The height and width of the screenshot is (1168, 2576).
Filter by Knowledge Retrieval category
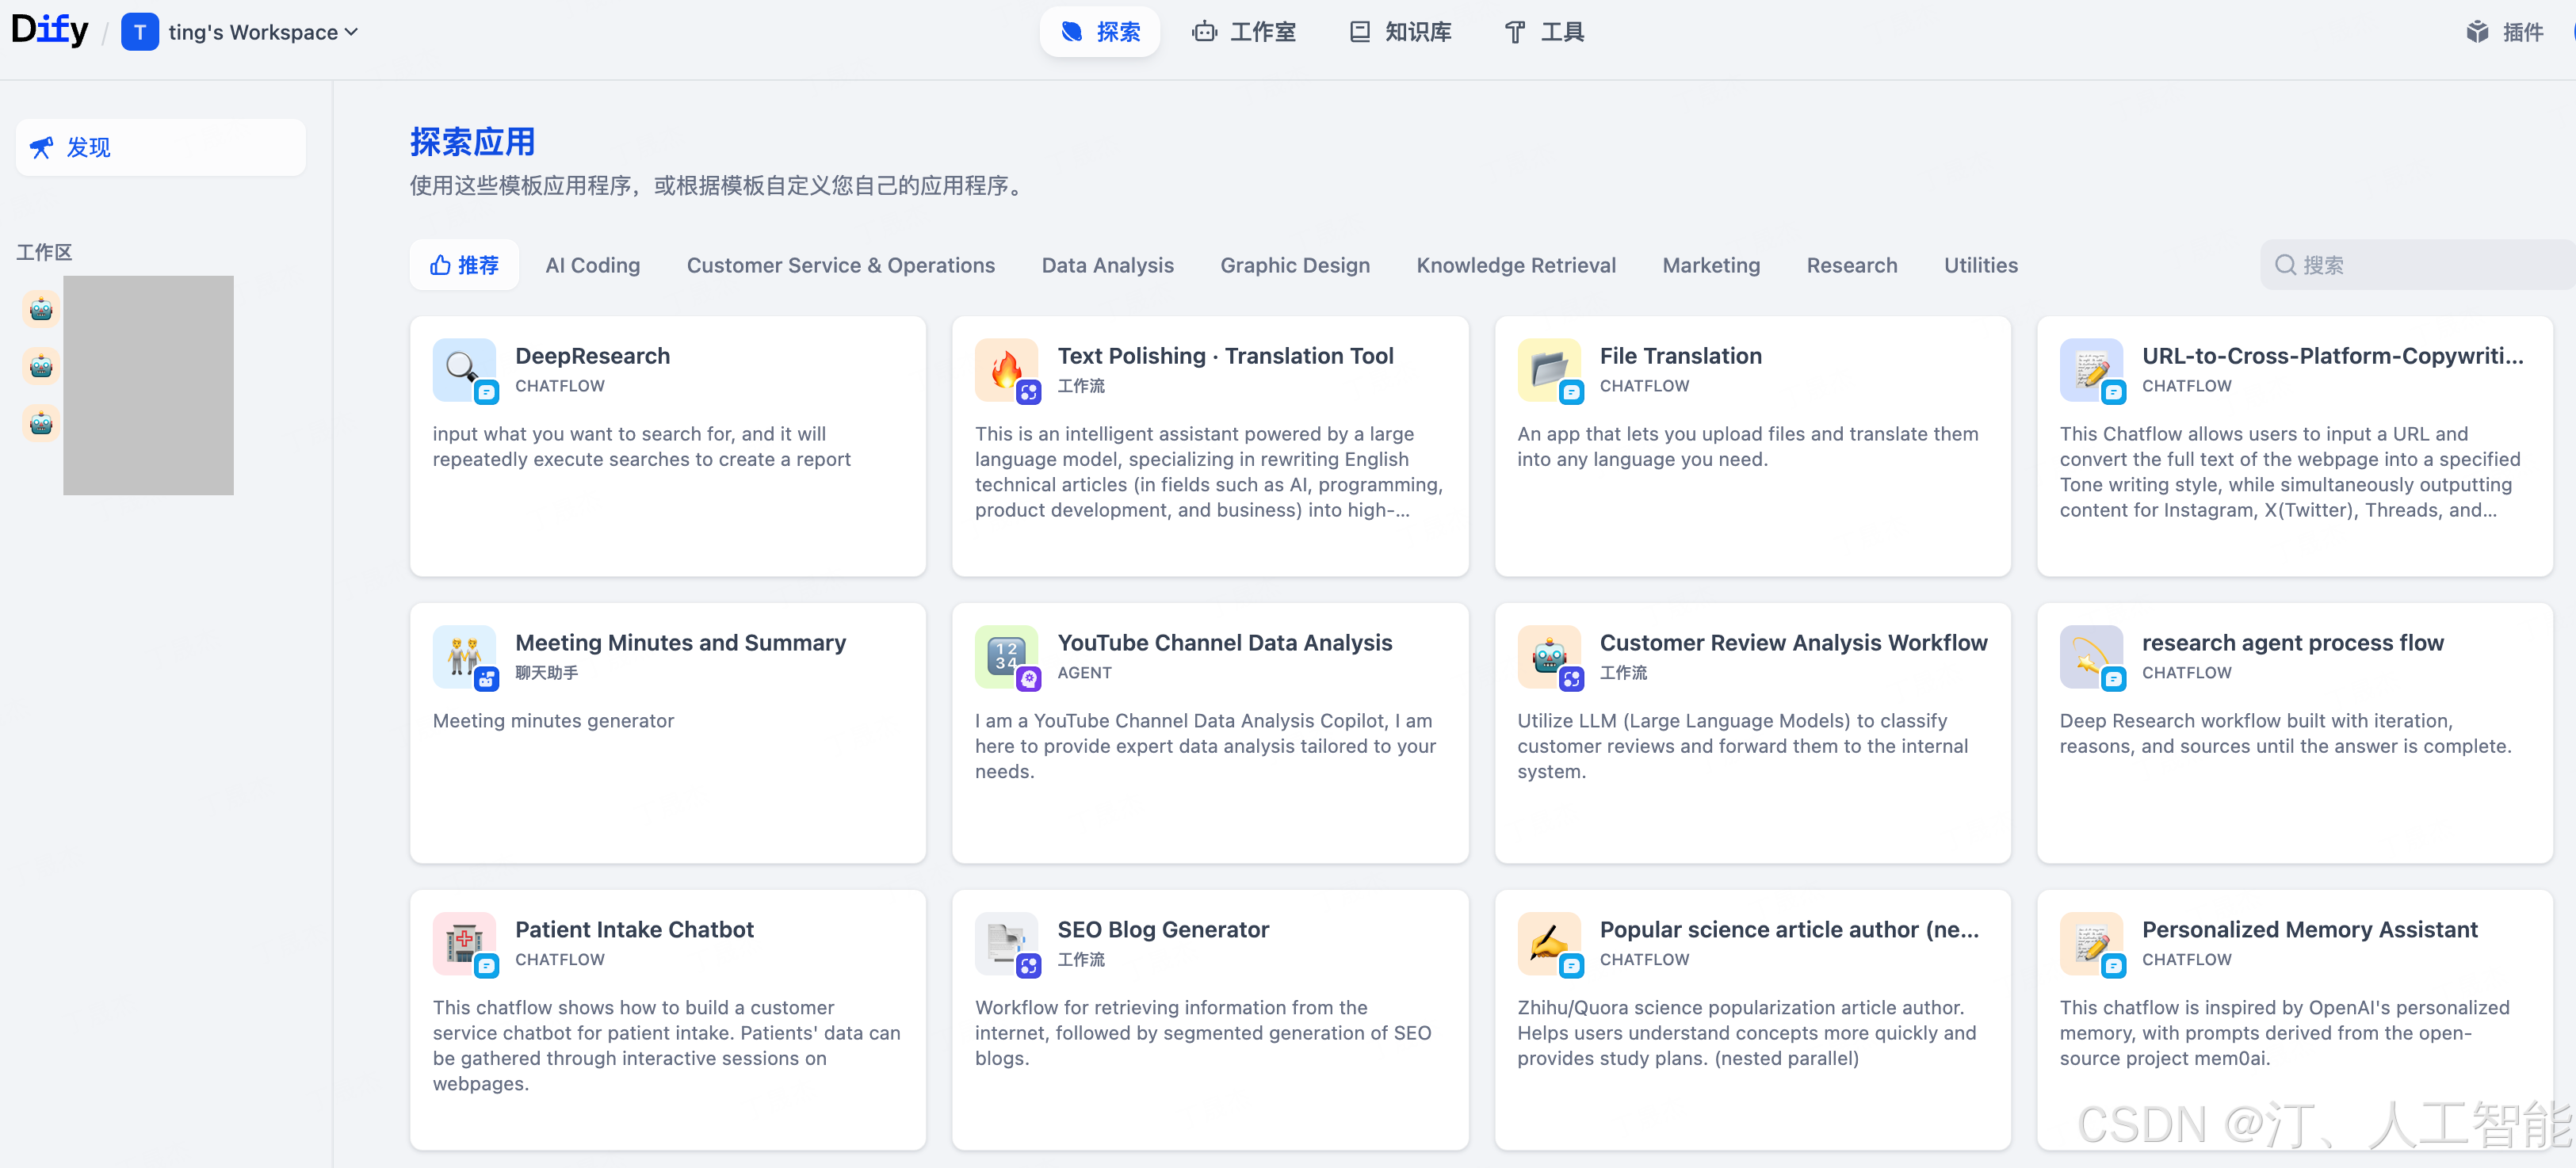(1515, 265)
